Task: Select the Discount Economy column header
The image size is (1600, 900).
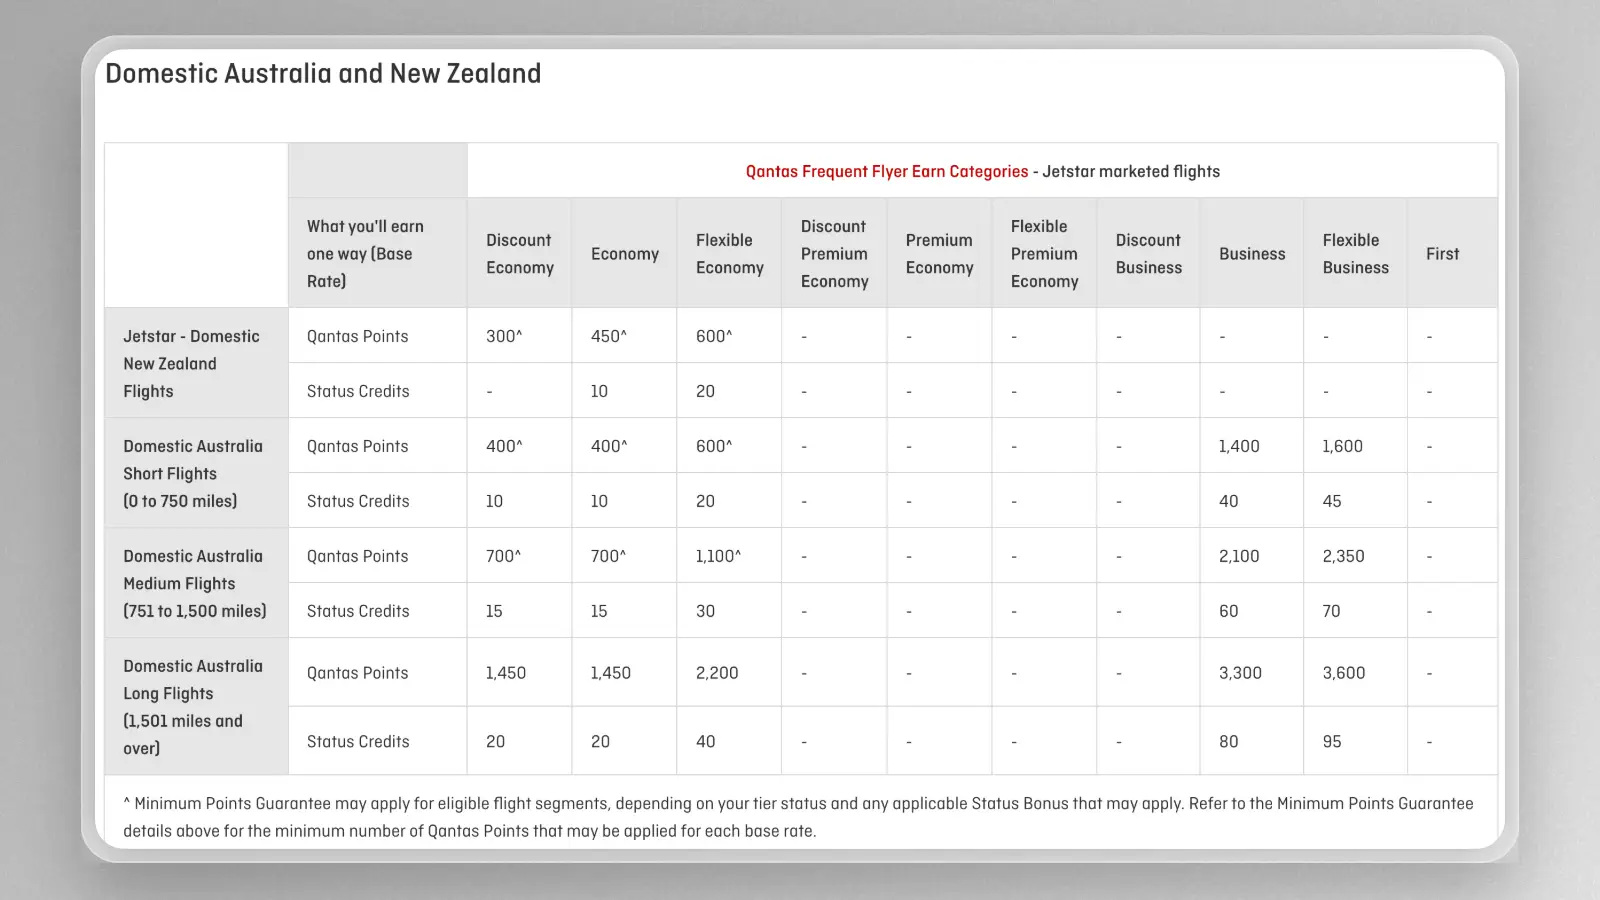Action: pos(520,253)
